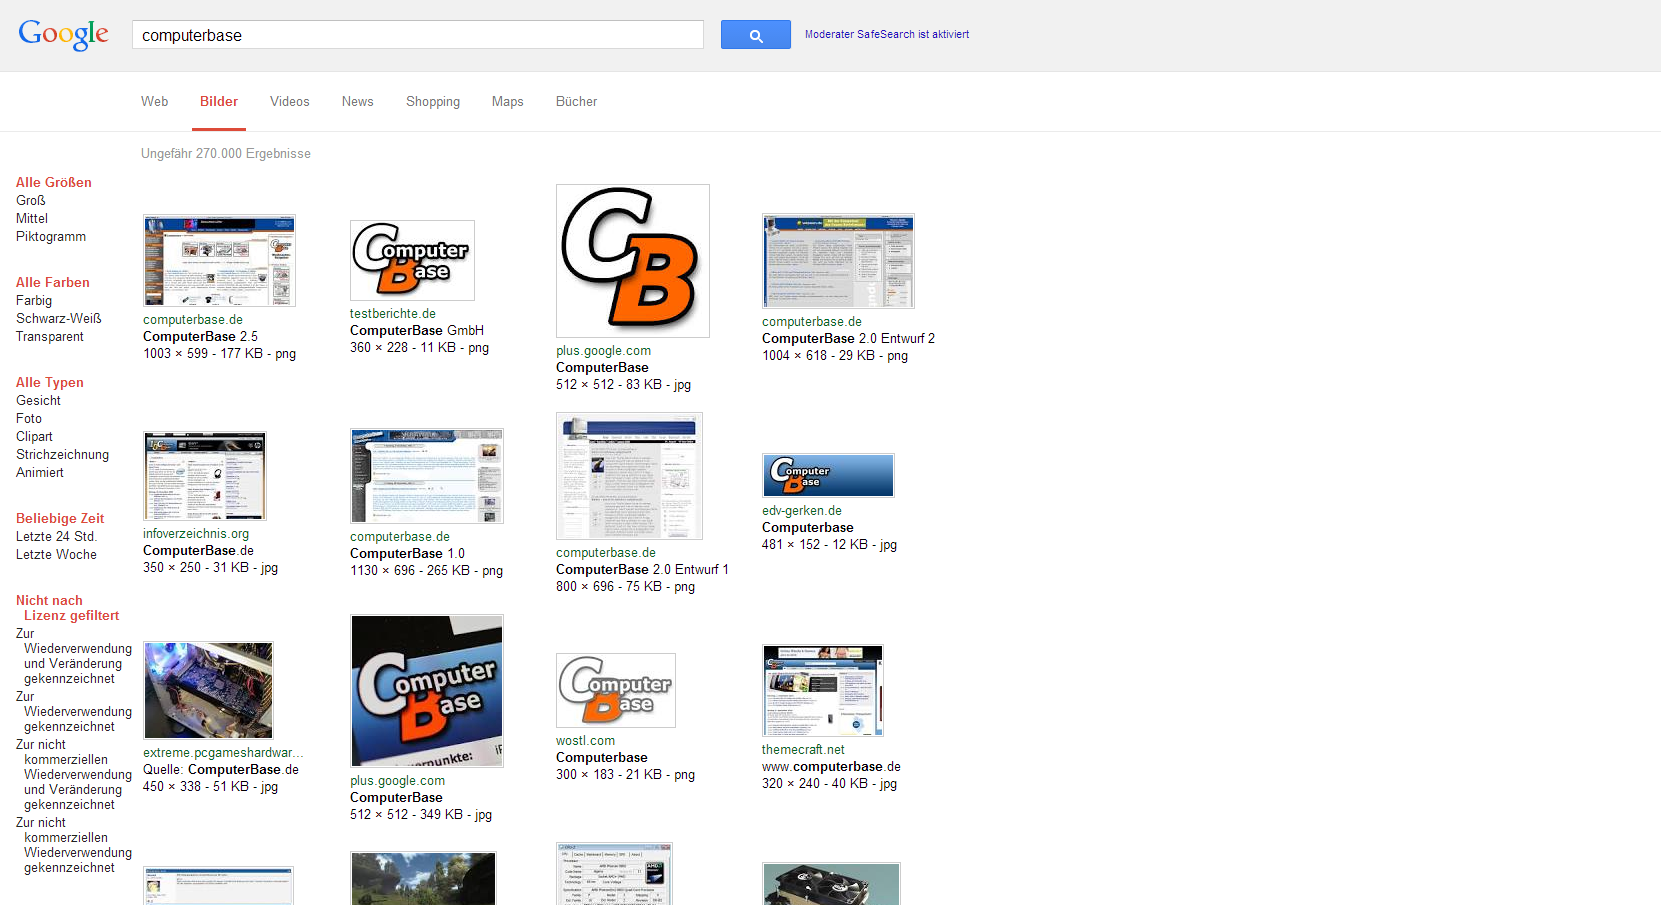Limit results to Letzte 24 Std.
Viewport: 1661px width, 905px height.
(56, 536)
